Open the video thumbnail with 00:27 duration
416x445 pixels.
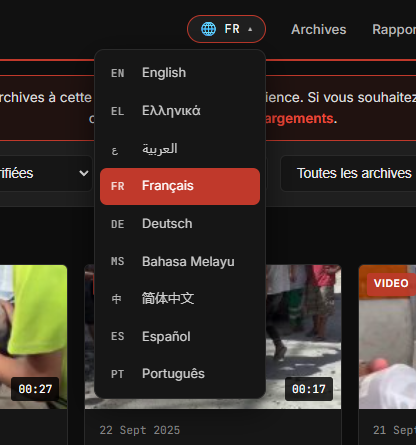tap(33, 337)
